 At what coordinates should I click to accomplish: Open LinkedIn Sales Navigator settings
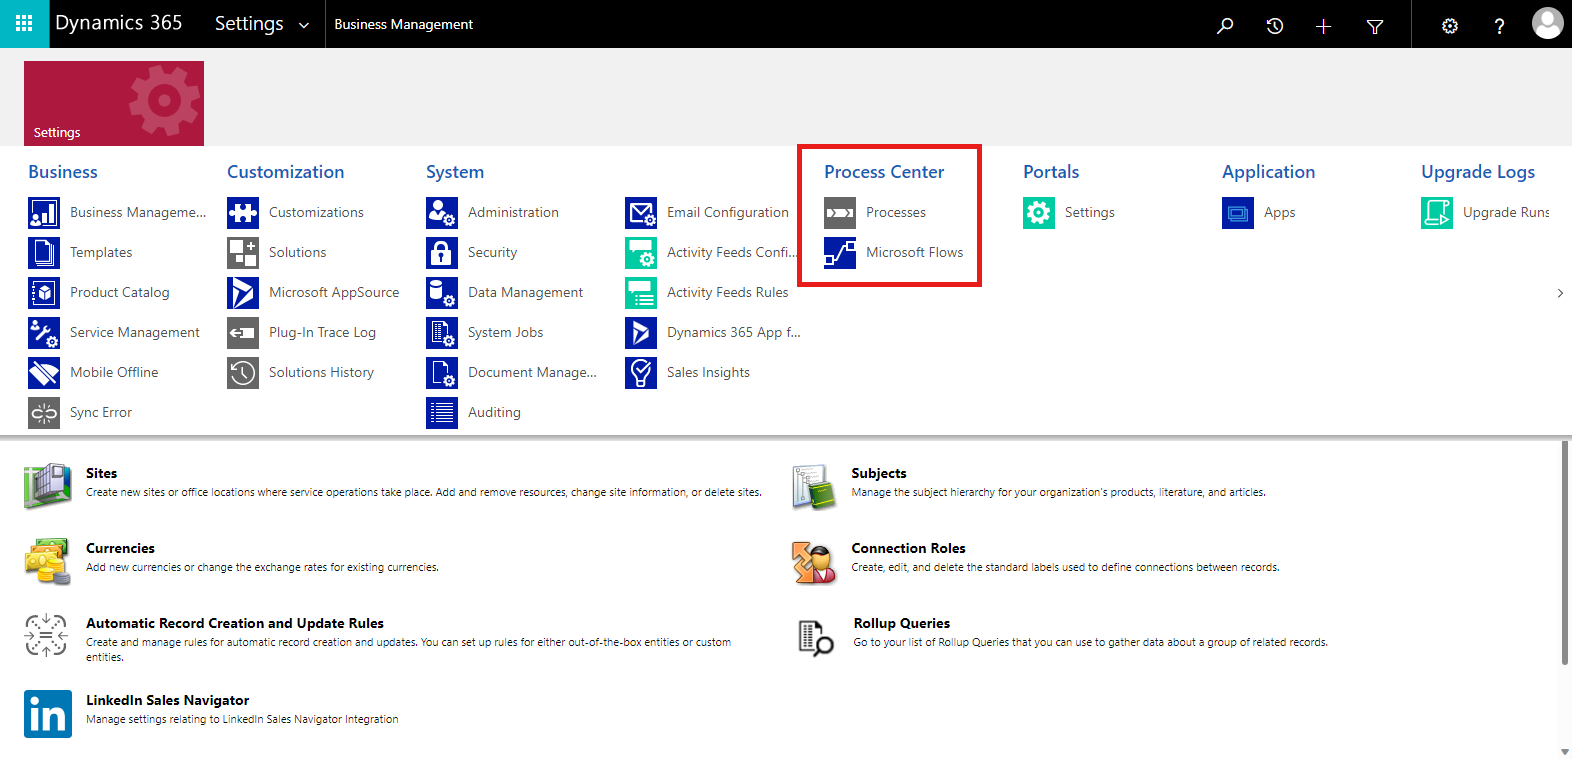pos(168,700)
